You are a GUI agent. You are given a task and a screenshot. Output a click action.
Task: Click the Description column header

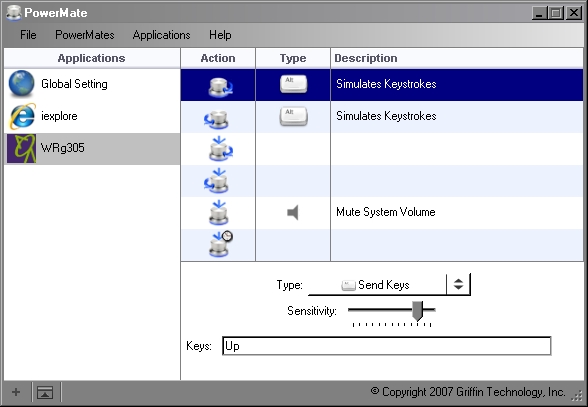click(x=457, y=58)
